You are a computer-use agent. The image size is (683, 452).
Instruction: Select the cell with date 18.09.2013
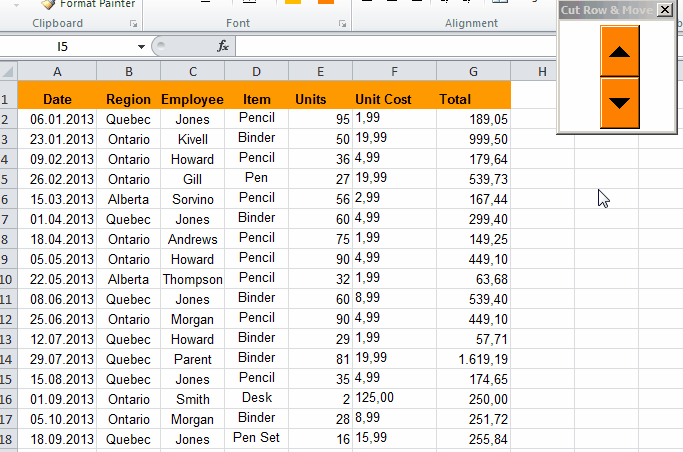57,439
